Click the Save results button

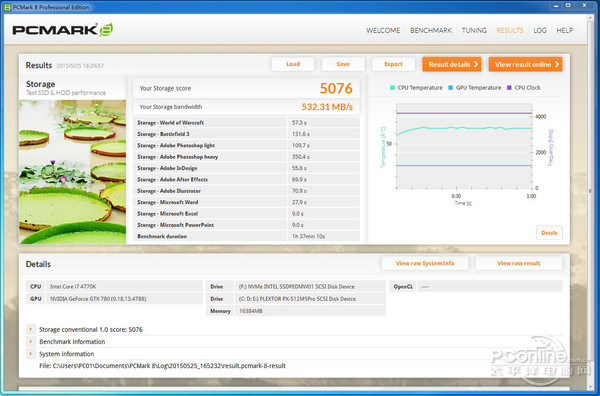pos(343,64)
